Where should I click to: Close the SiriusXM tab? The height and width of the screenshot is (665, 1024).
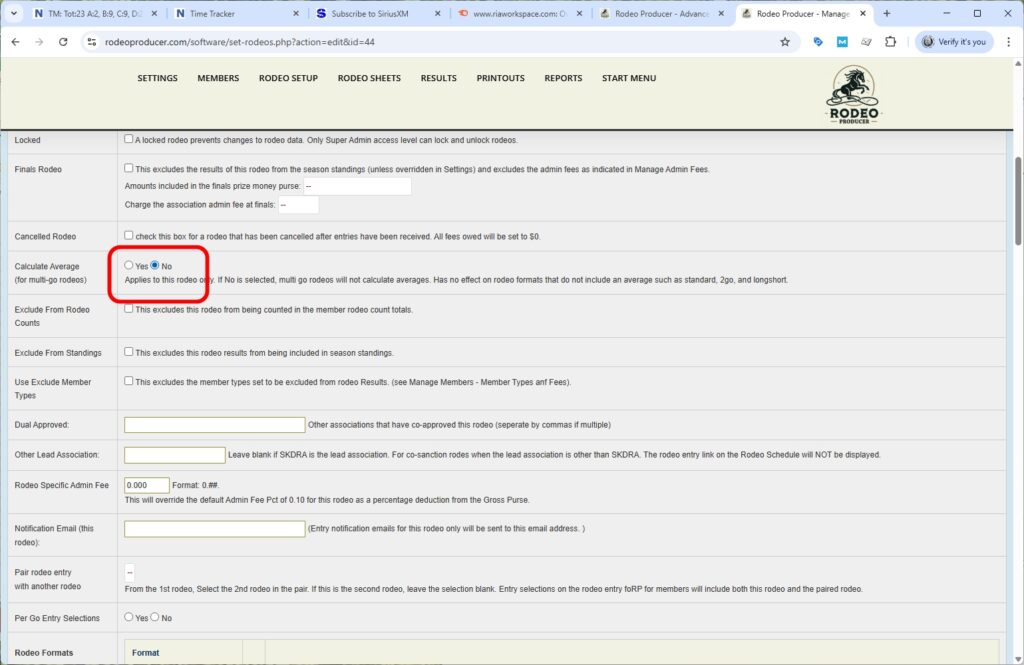click(438, 14)
